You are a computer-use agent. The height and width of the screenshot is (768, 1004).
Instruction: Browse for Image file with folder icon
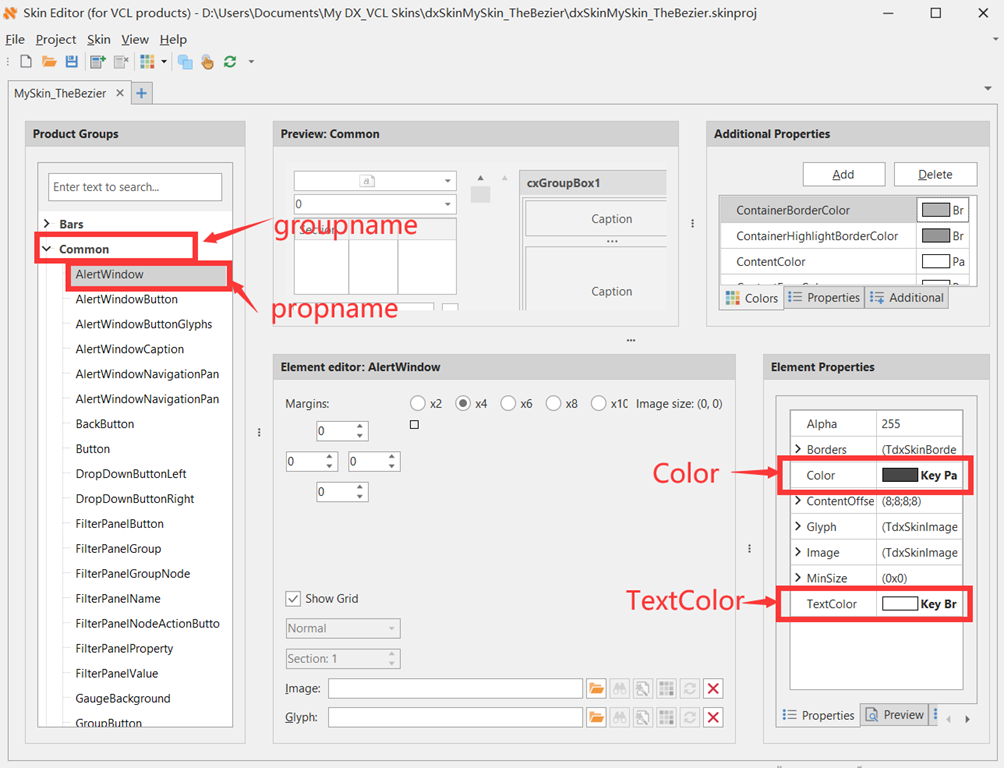coord(596,689)
